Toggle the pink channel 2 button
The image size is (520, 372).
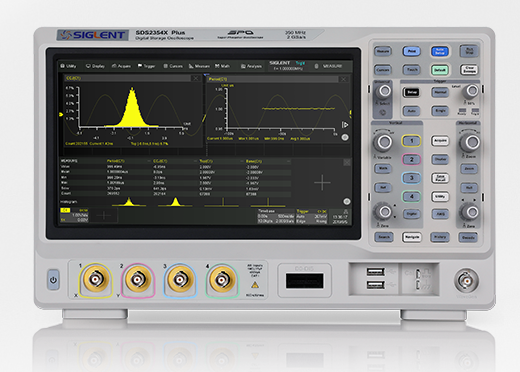(411, 159)
